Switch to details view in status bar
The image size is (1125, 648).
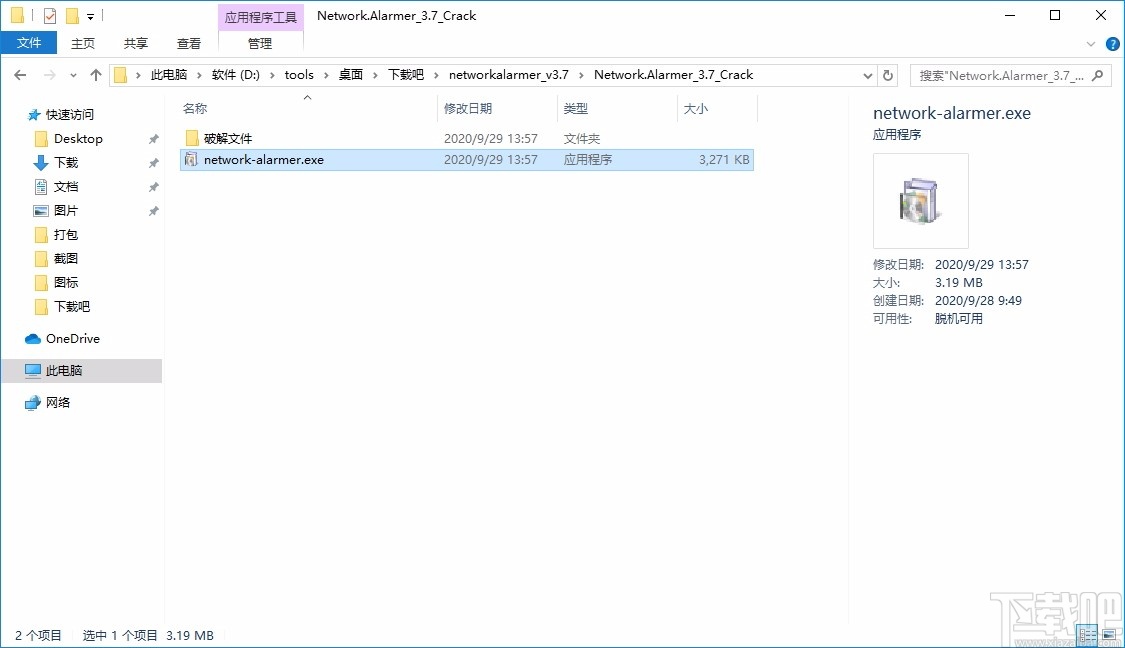coord(1087,634)
